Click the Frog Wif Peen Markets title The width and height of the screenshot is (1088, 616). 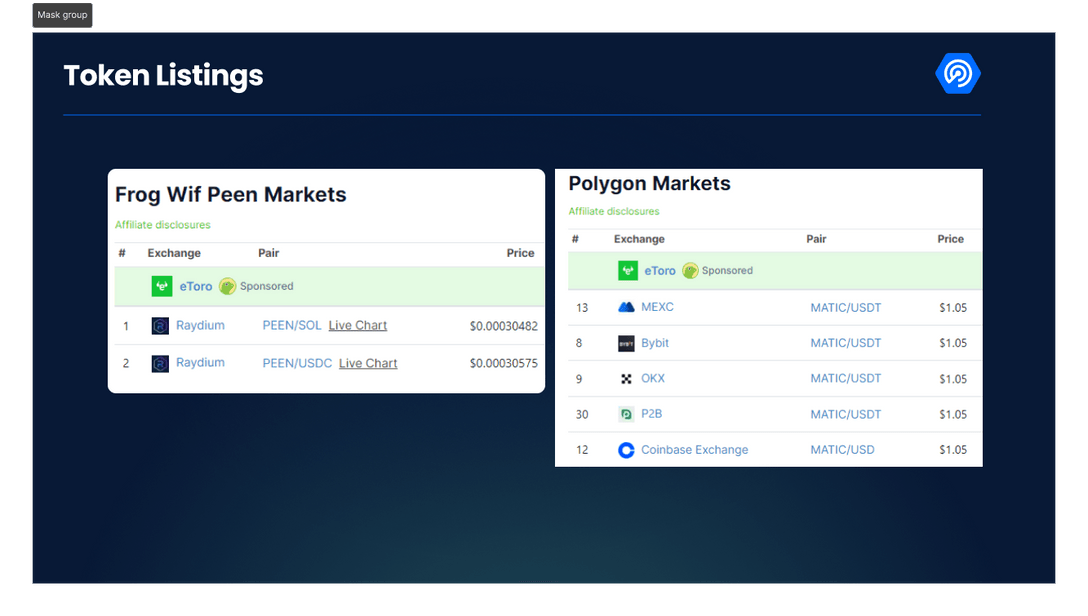click(x=230, y=195)
